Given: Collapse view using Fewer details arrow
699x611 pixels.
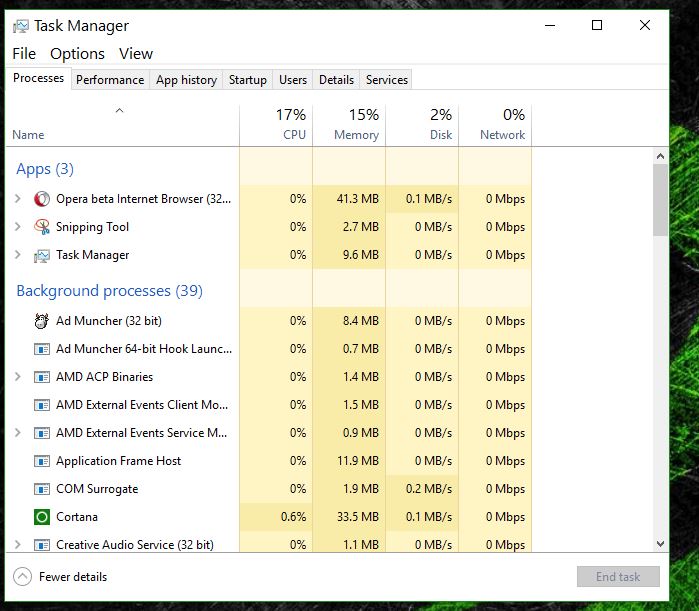Looking at the screenshot, I should tap(22, 577).
